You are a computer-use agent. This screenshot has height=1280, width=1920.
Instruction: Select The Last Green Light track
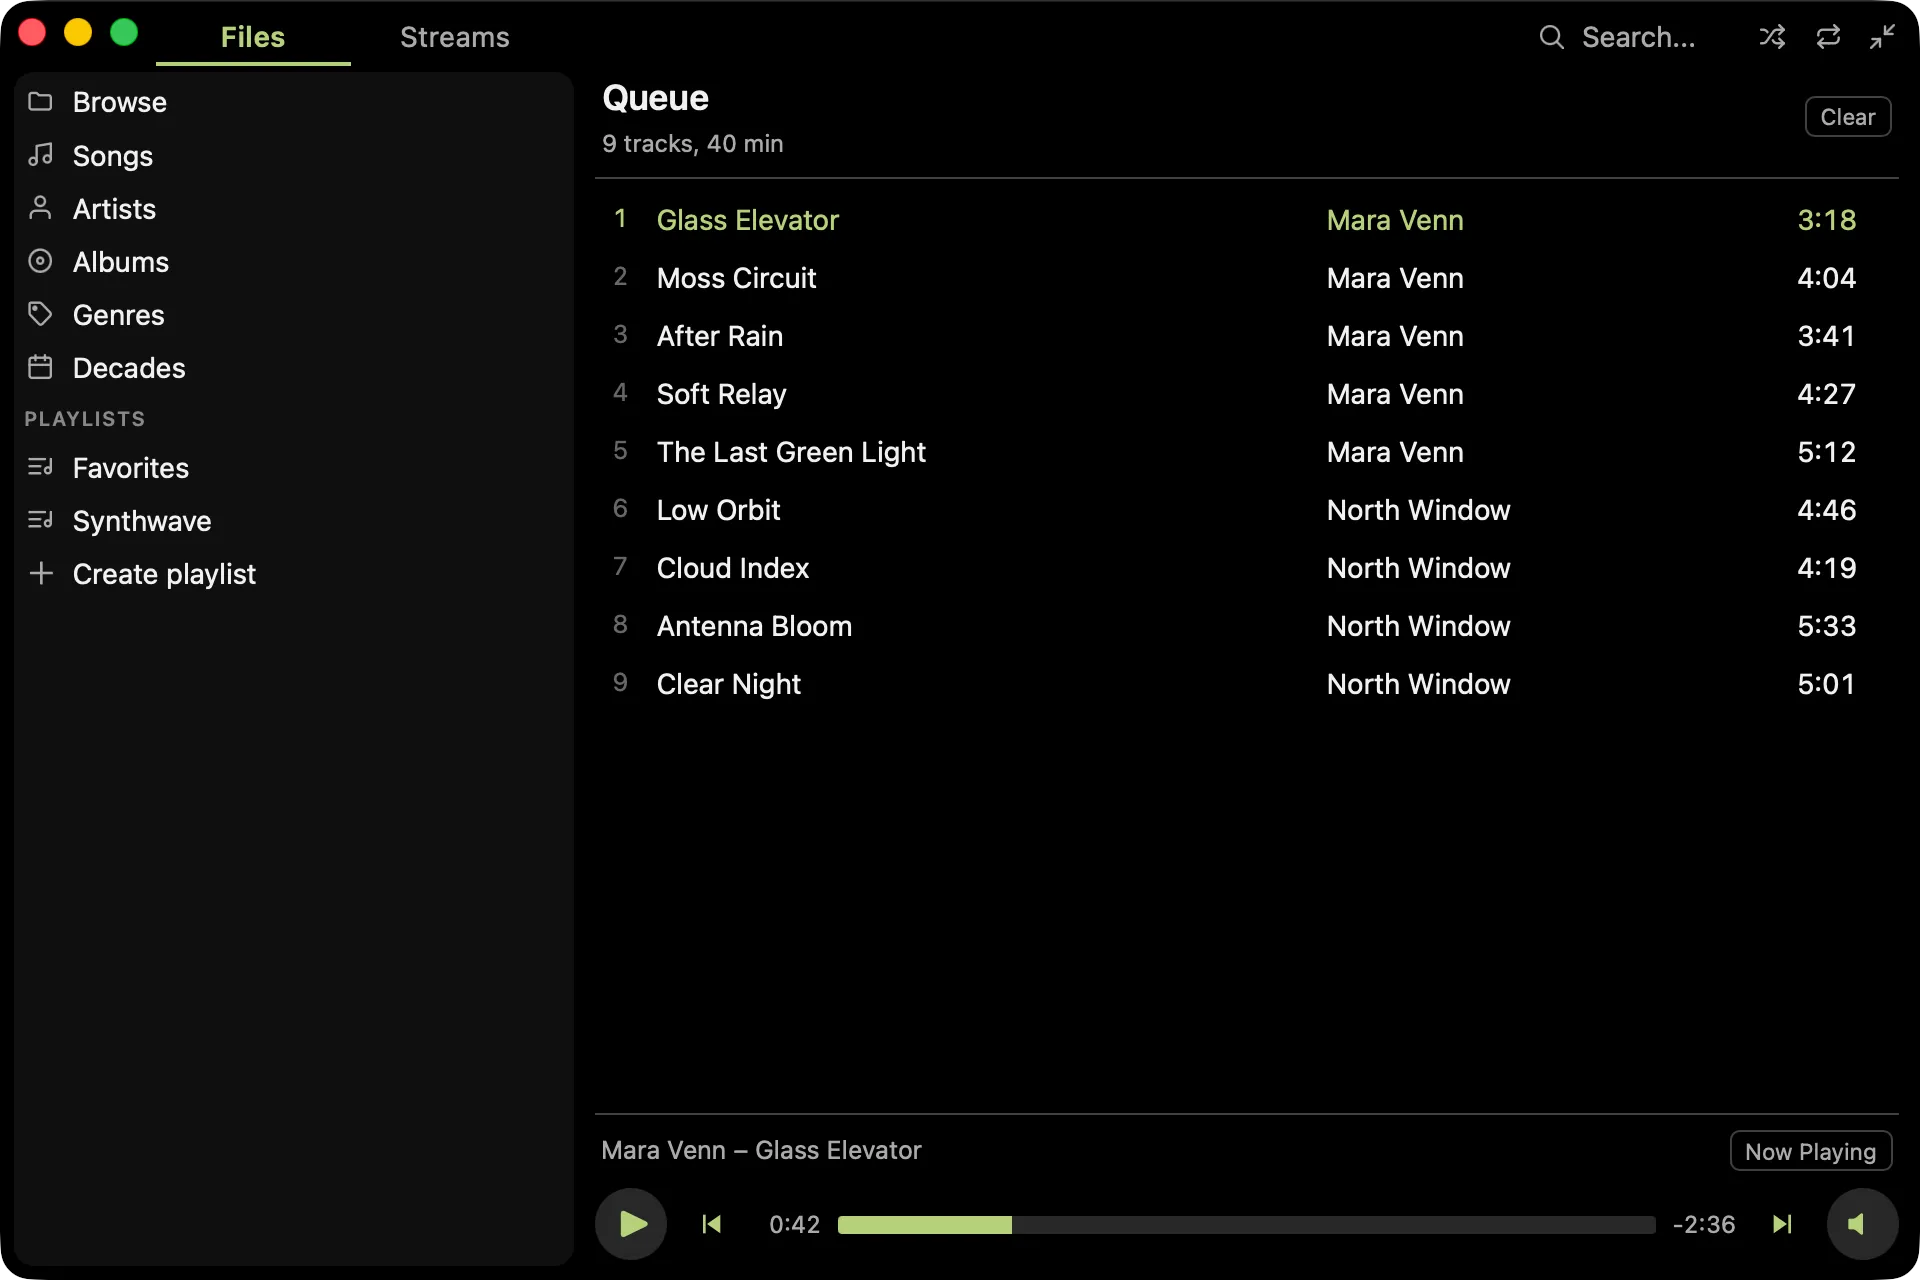click(1246, 452)
